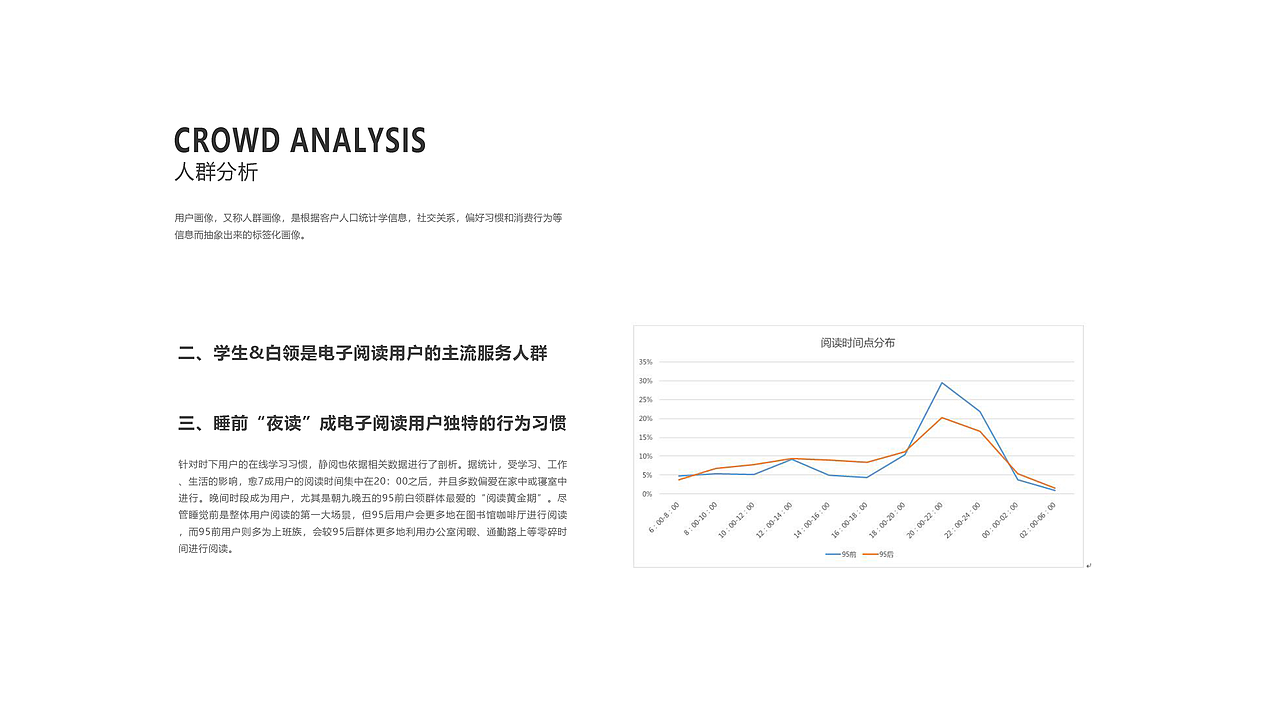Click the '5%' y-axis label

(647, 475)
